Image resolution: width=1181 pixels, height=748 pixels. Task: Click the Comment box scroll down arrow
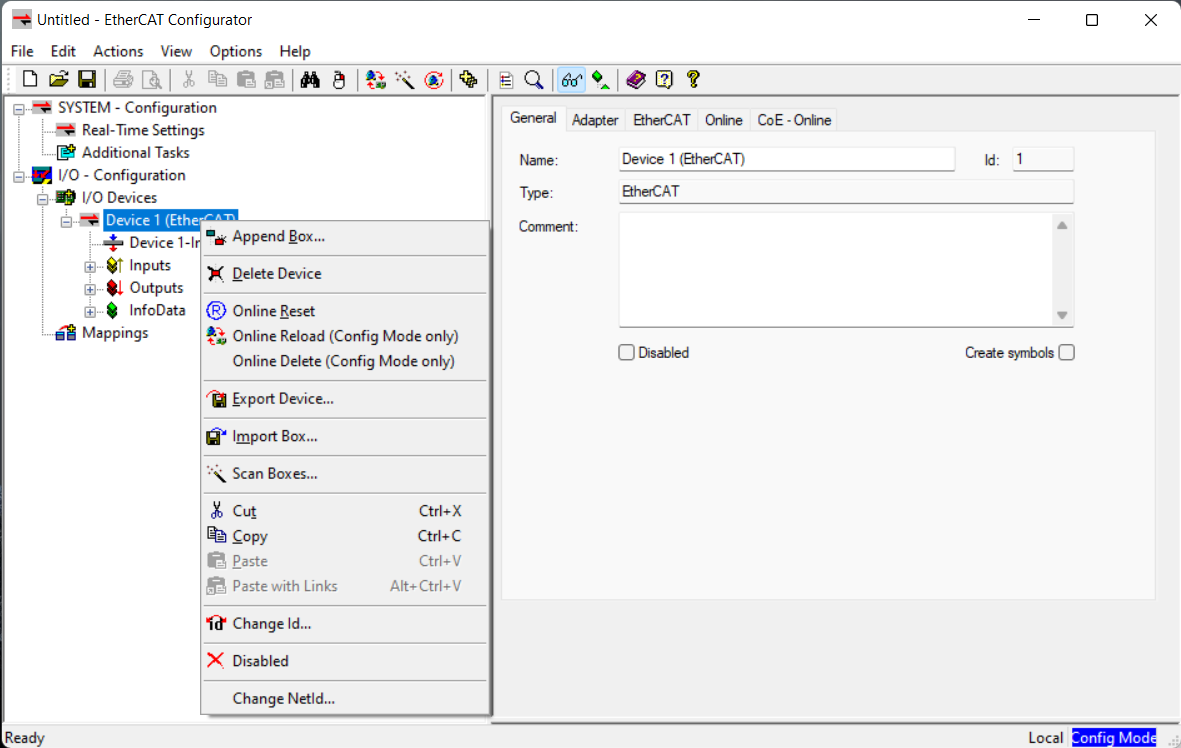1062,315
